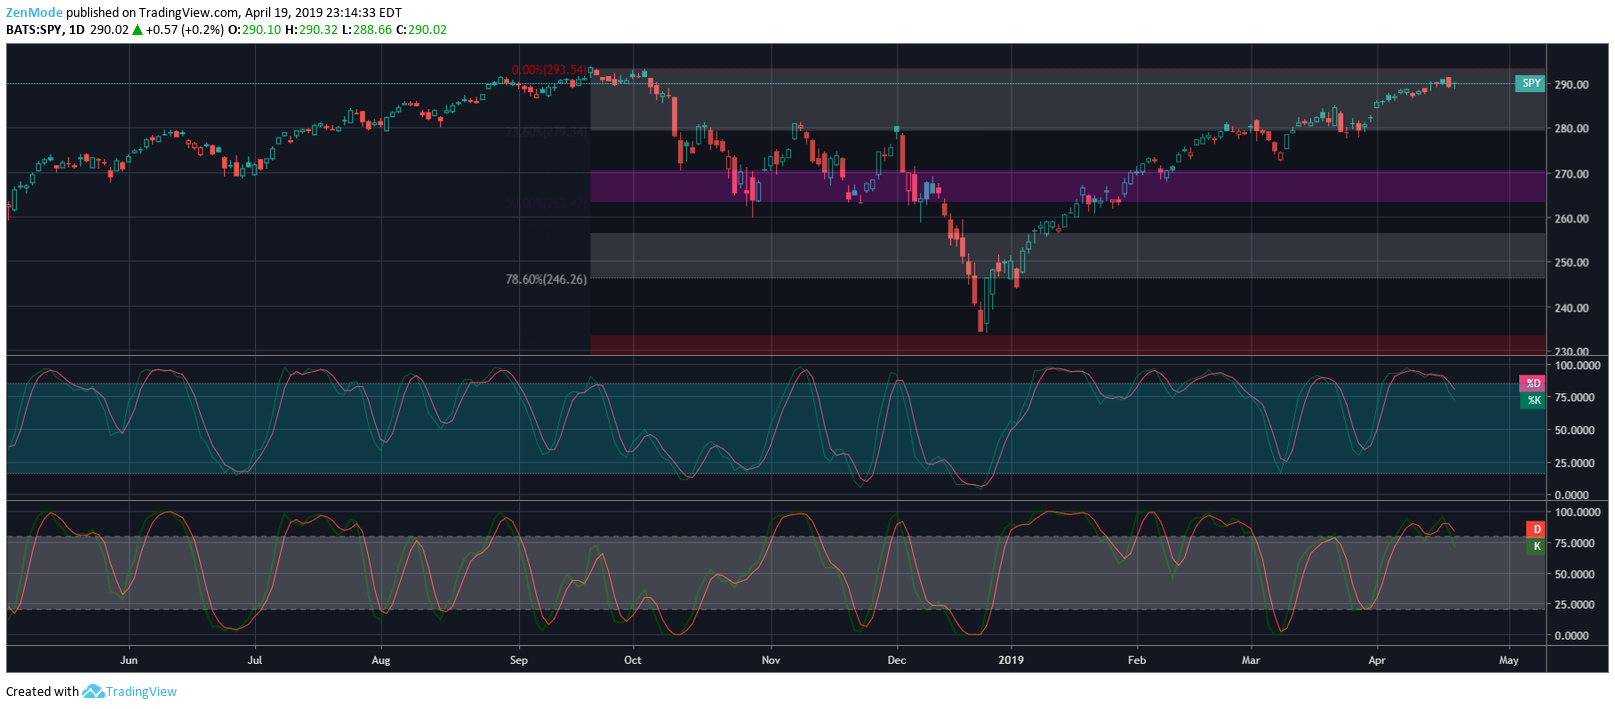Click the Apr label on time axis
Image resolution: width=1615 pixels, height=709 pixels.
[x=1377, y=660]
